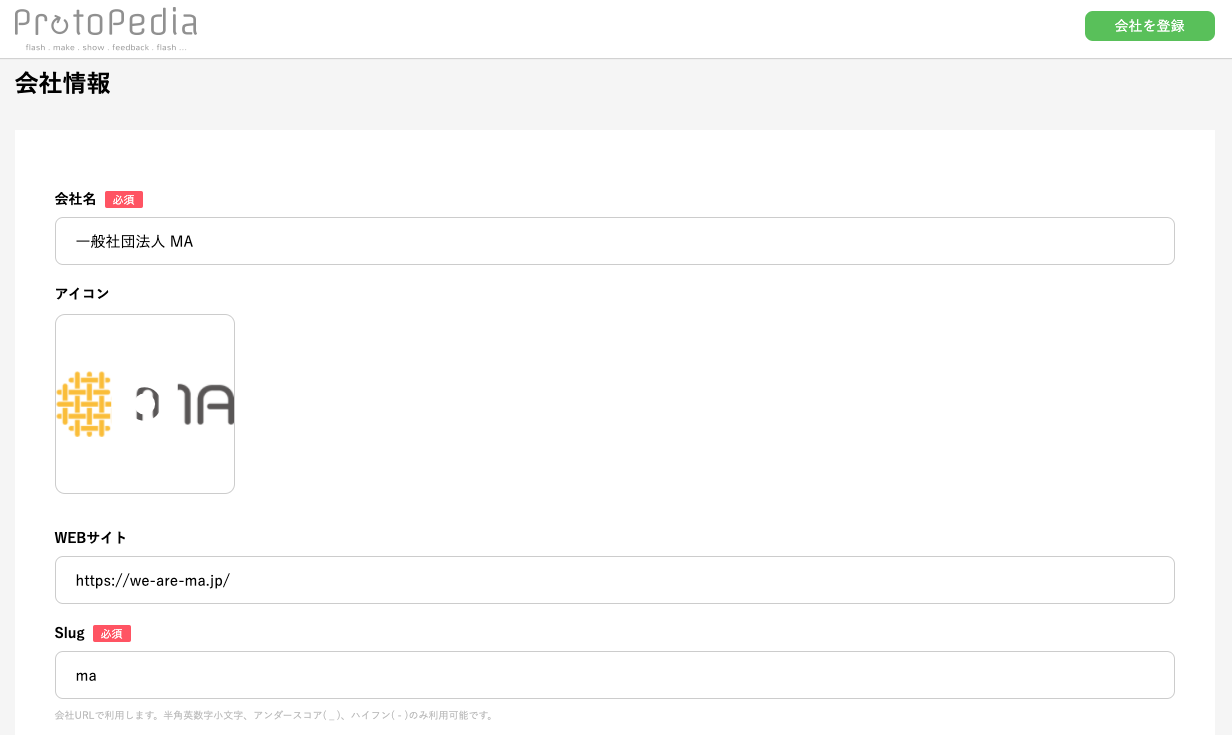Focus the Slug input containing 'ma'
Screen dimensions: 1232x735
615,675
